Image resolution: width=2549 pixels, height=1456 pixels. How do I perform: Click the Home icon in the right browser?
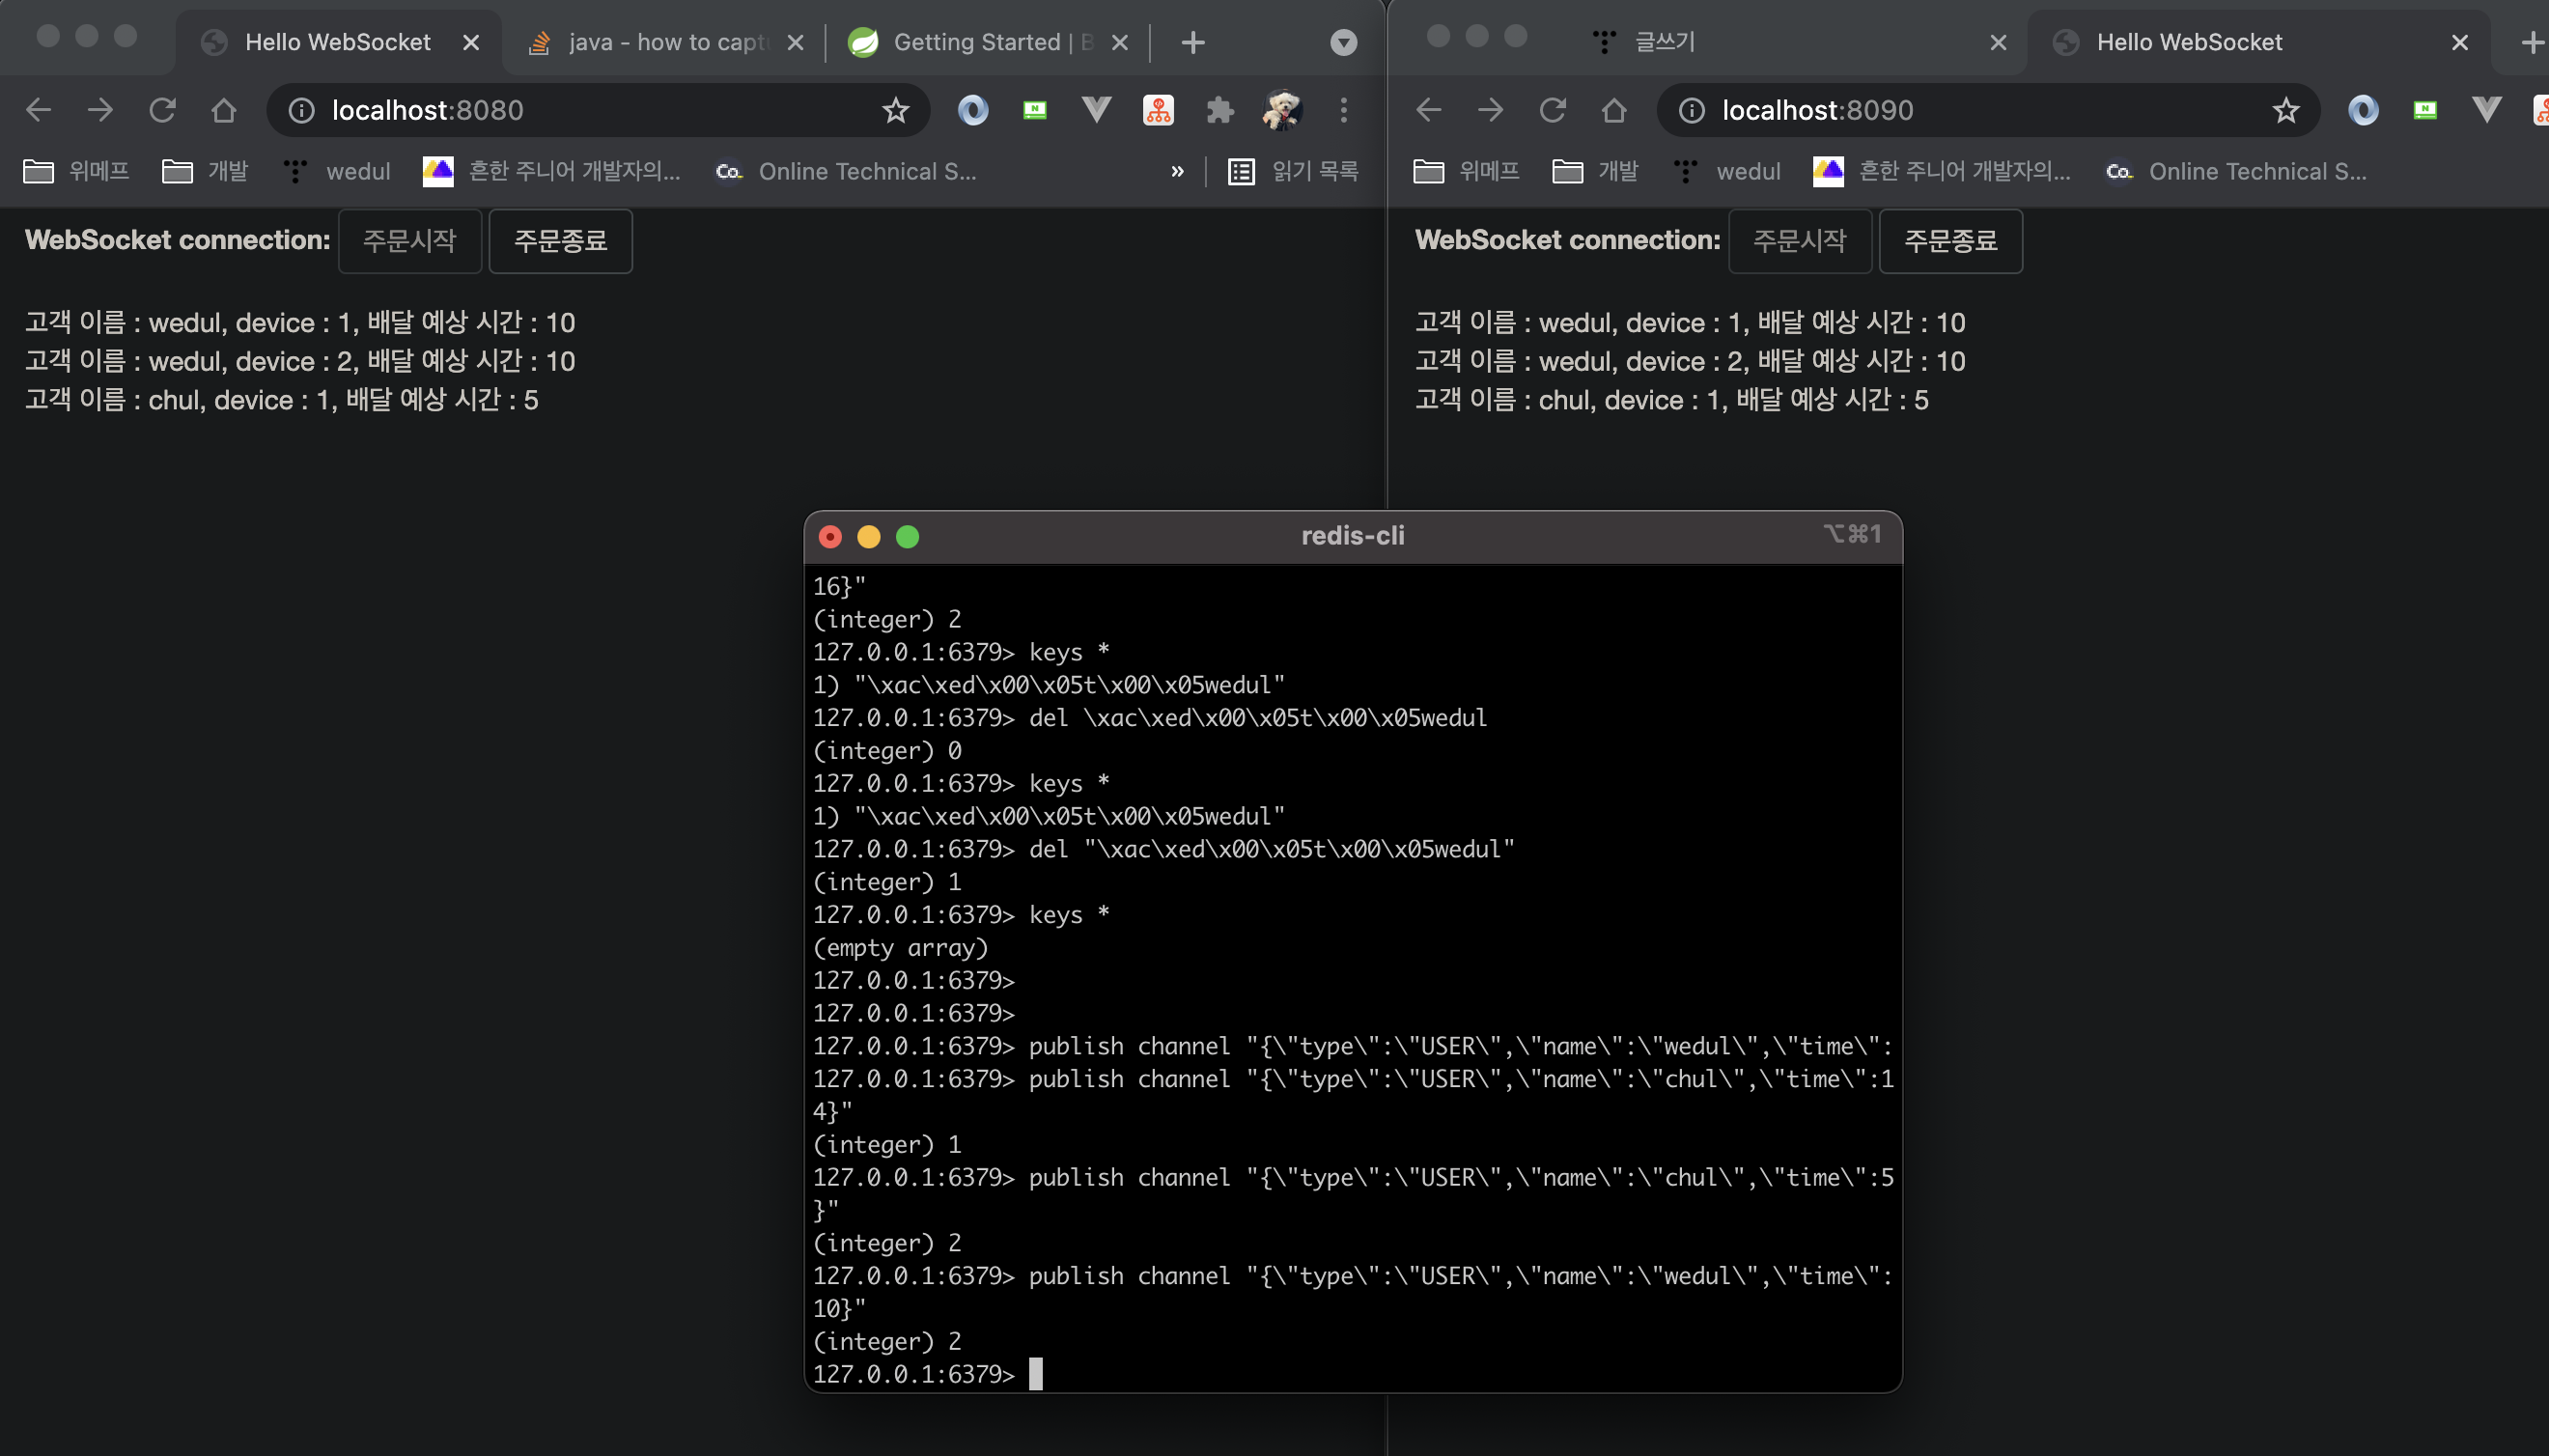pyautogui.click(x=1613, y=110)
